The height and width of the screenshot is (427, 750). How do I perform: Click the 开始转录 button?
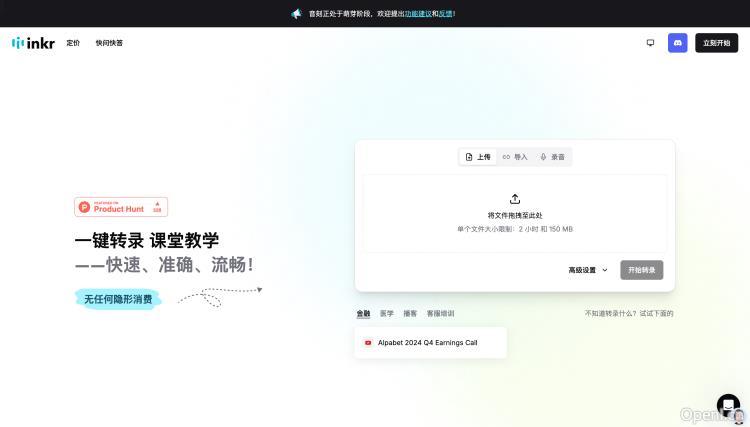click(x=641, y=270)
